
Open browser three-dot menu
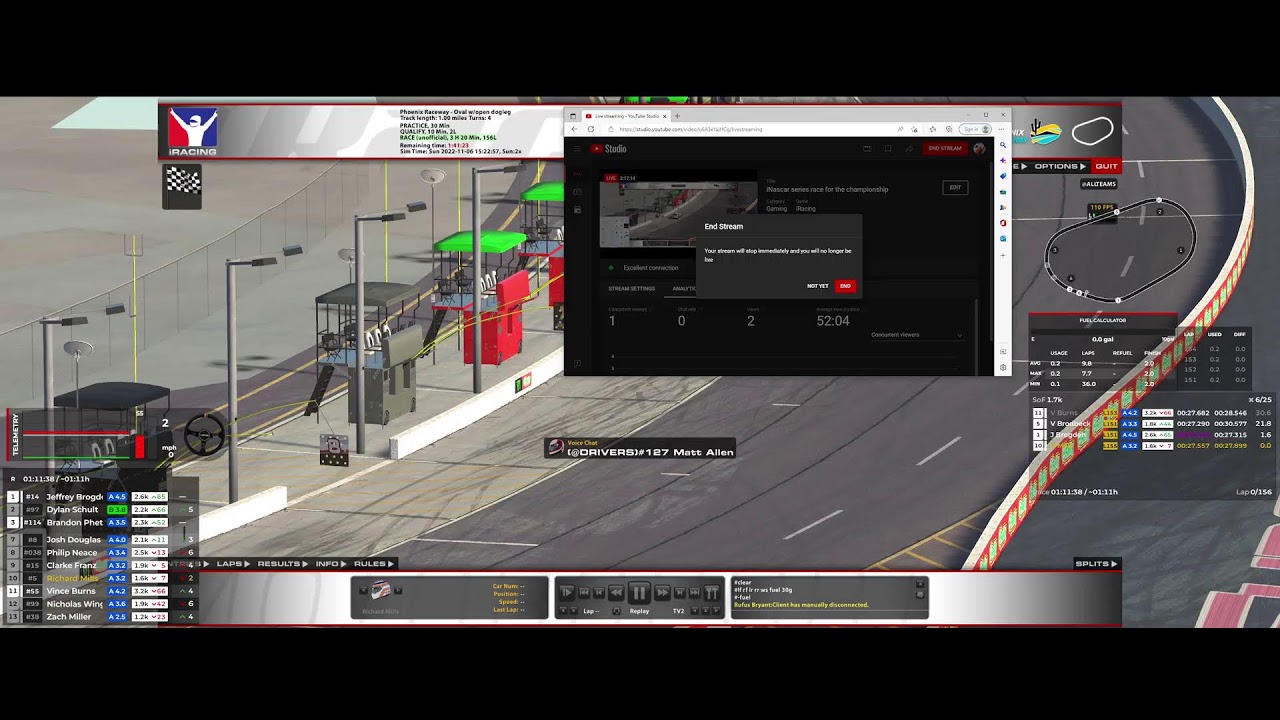point(1001,129)
